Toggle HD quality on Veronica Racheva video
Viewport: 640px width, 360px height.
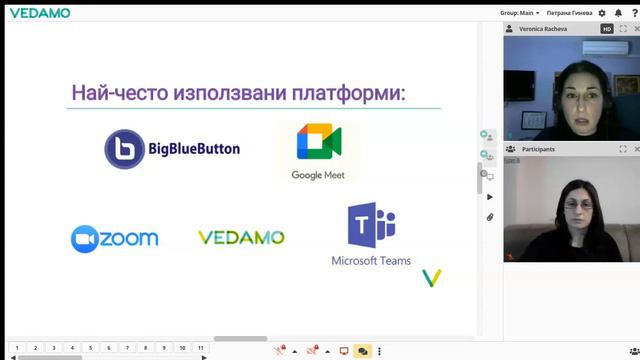607,29
